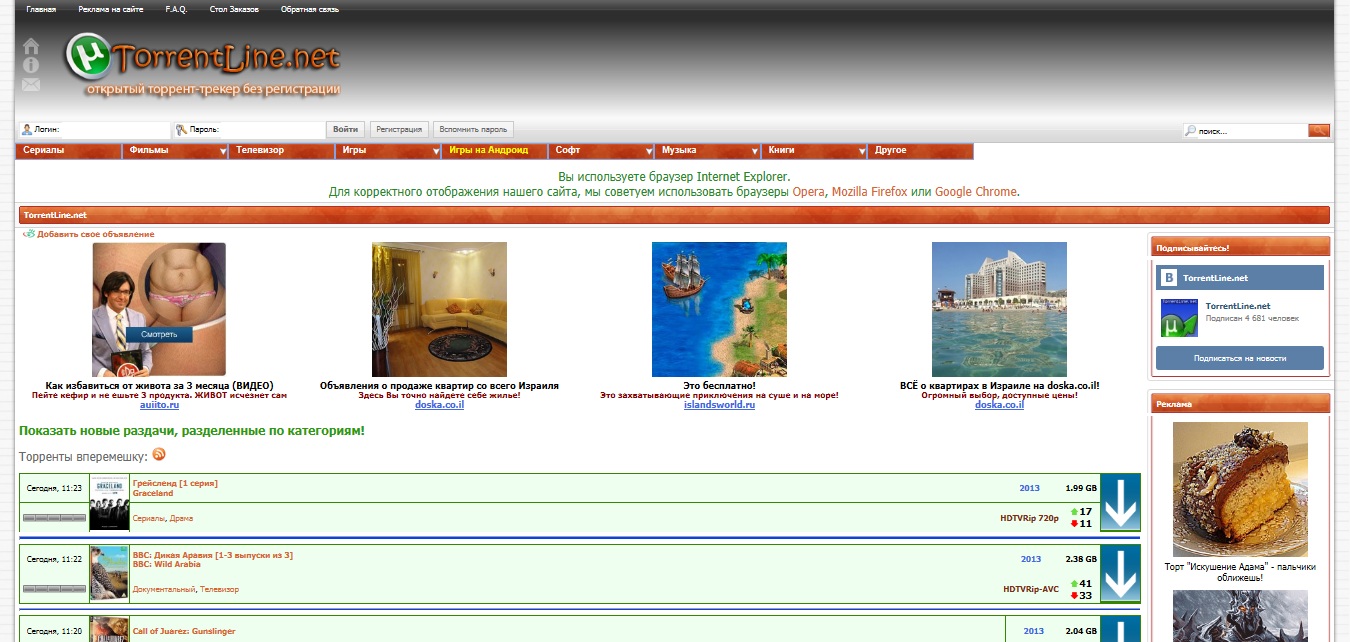Viewport: 1350px width, 642px height.
Task: Open the Грейсленд [1 серия] torrent link
Action: pos(175,483)
